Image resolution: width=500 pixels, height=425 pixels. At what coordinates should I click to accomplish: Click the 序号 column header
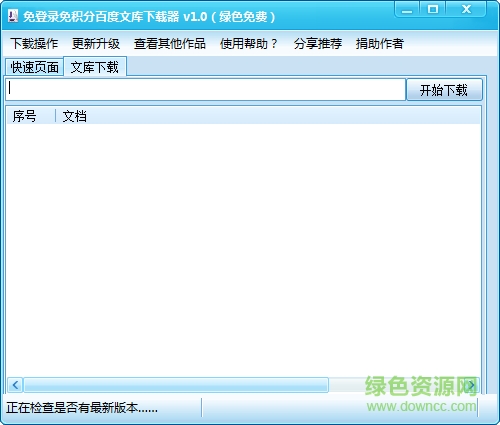click(x=31, y=116)
